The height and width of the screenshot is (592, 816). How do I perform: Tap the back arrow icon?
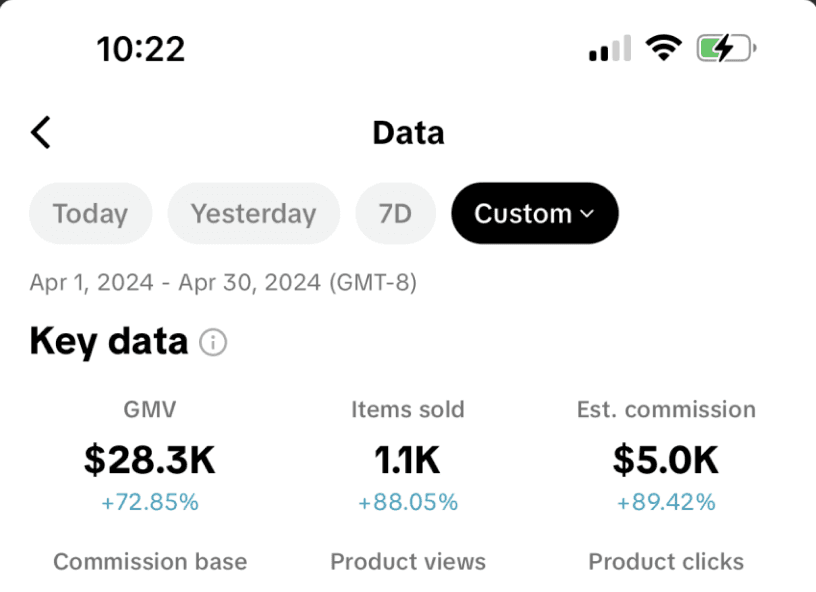tap(41, 132)
